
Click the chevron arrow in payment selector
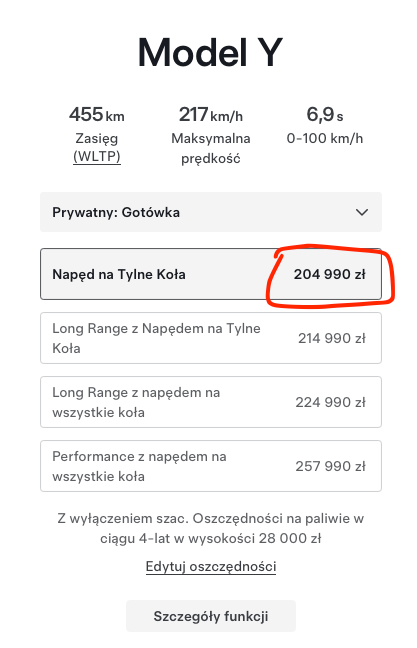click(362, 212)
